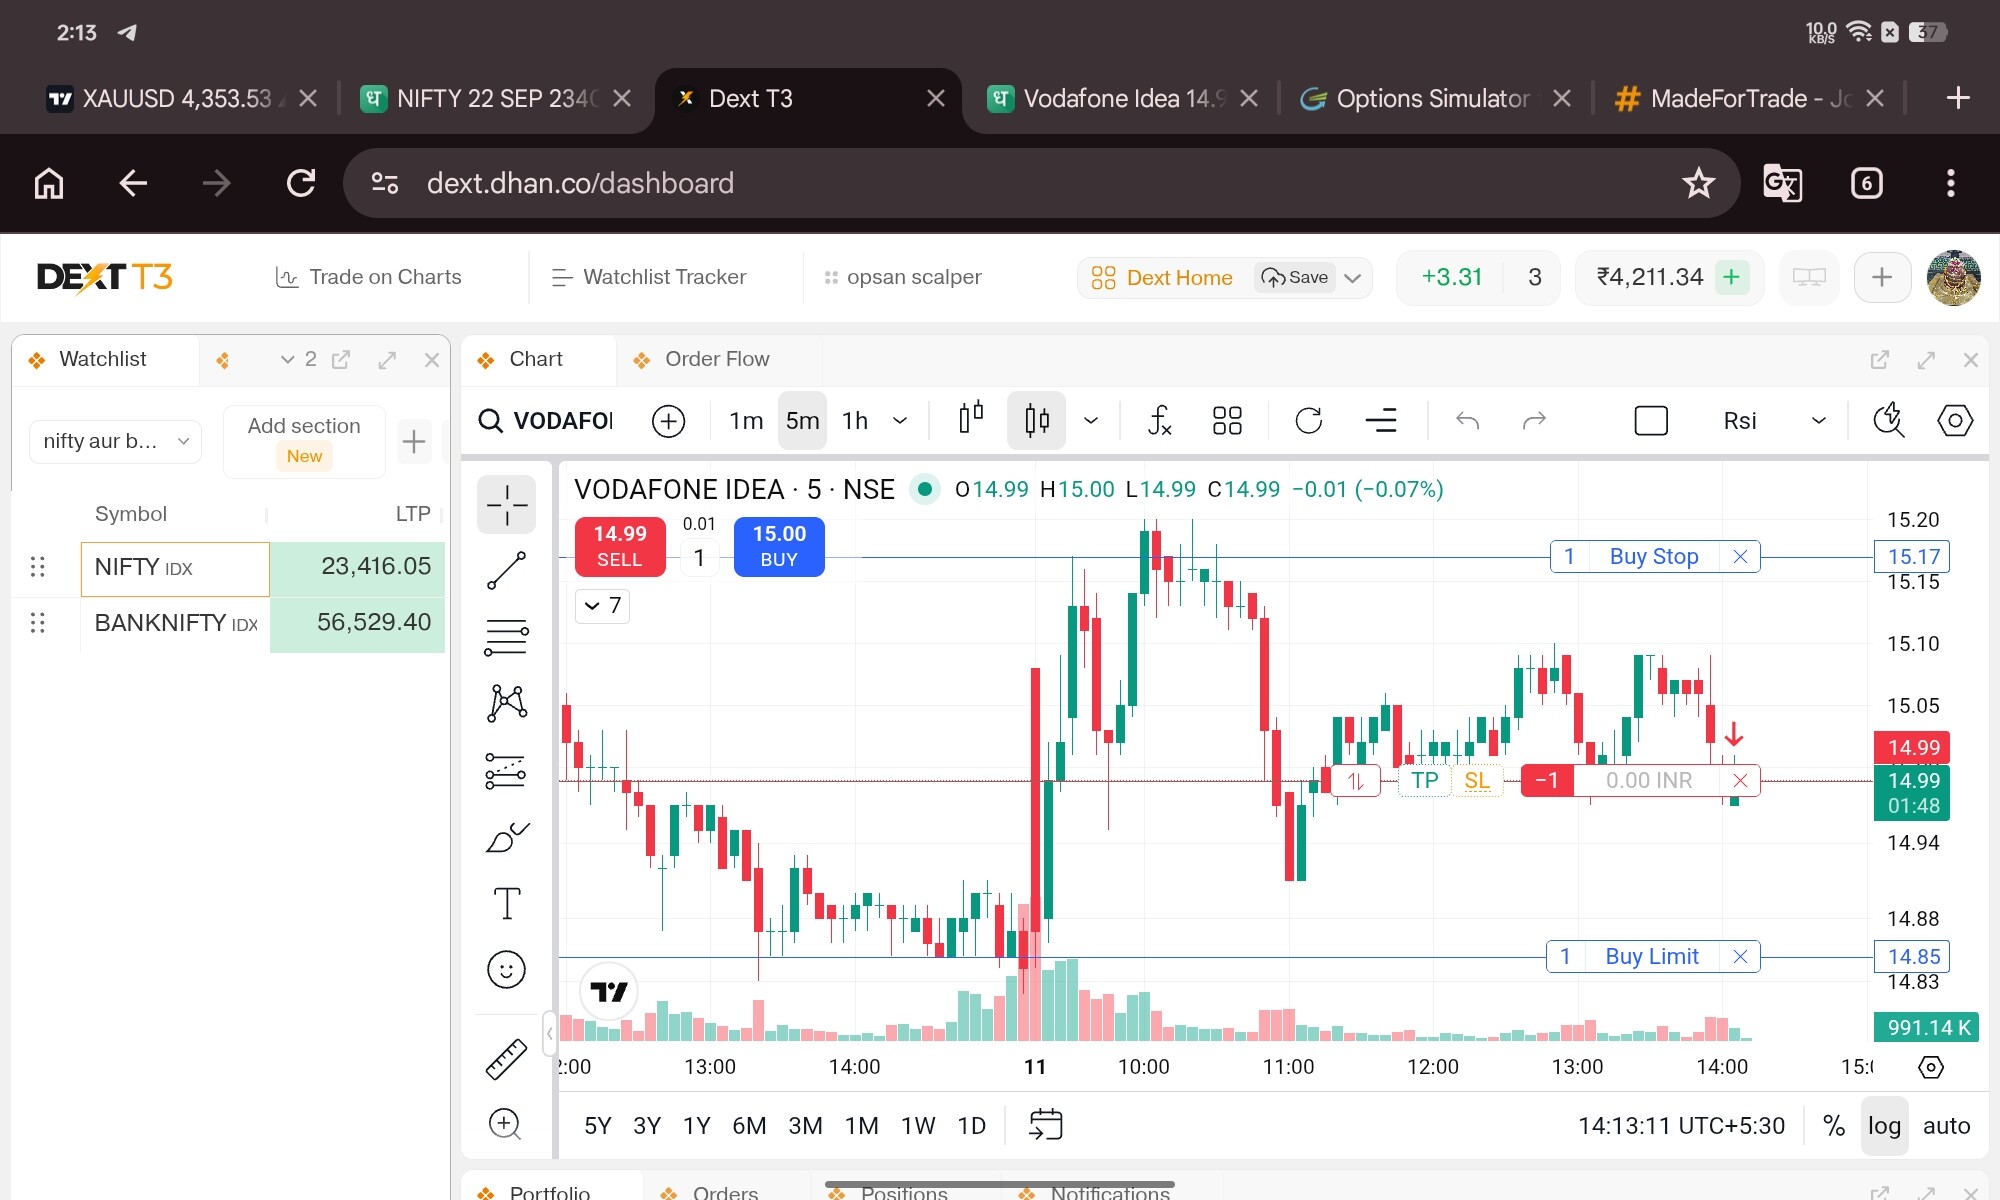The width and height of the screenshot is (2000, 1200).
Task: Expand the Dext Home layout chevron
Action: pyautogui.click(x=1353, y=278)
